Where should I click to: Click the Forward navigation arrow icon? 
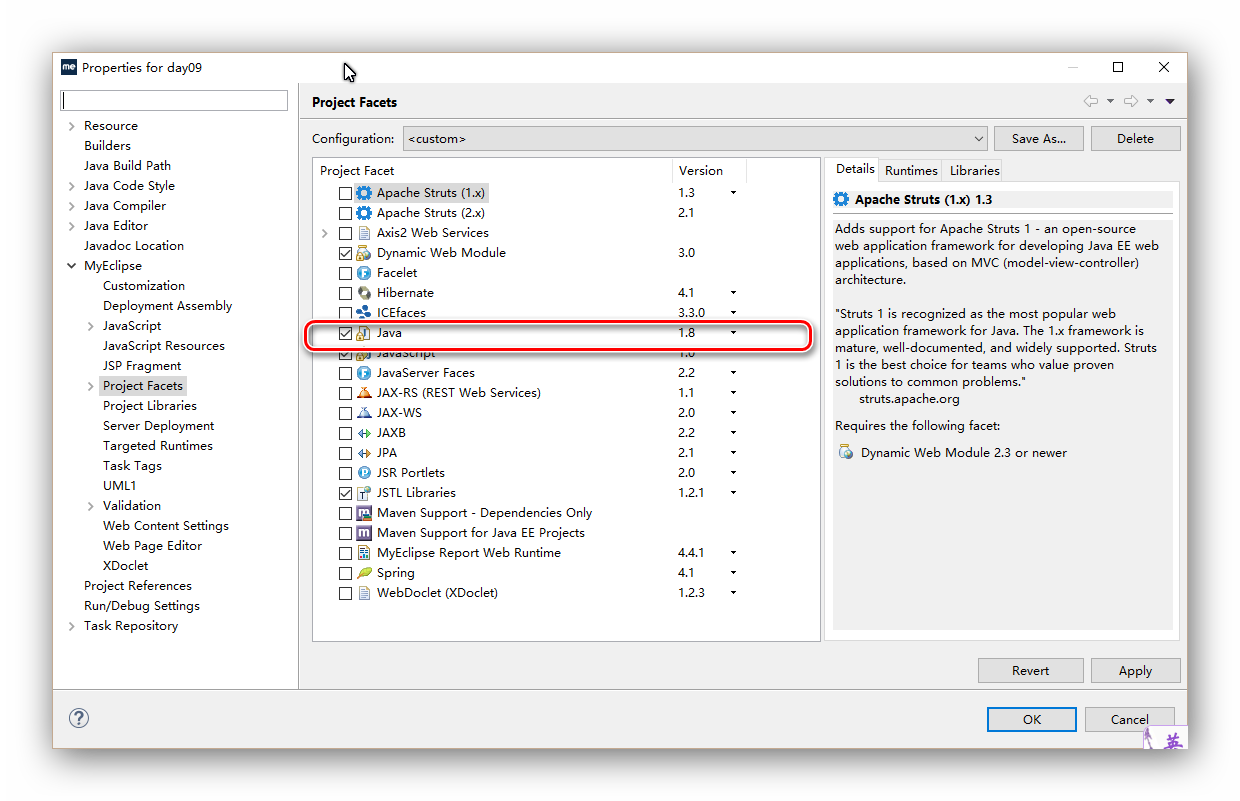click(x=1131, y=101)
